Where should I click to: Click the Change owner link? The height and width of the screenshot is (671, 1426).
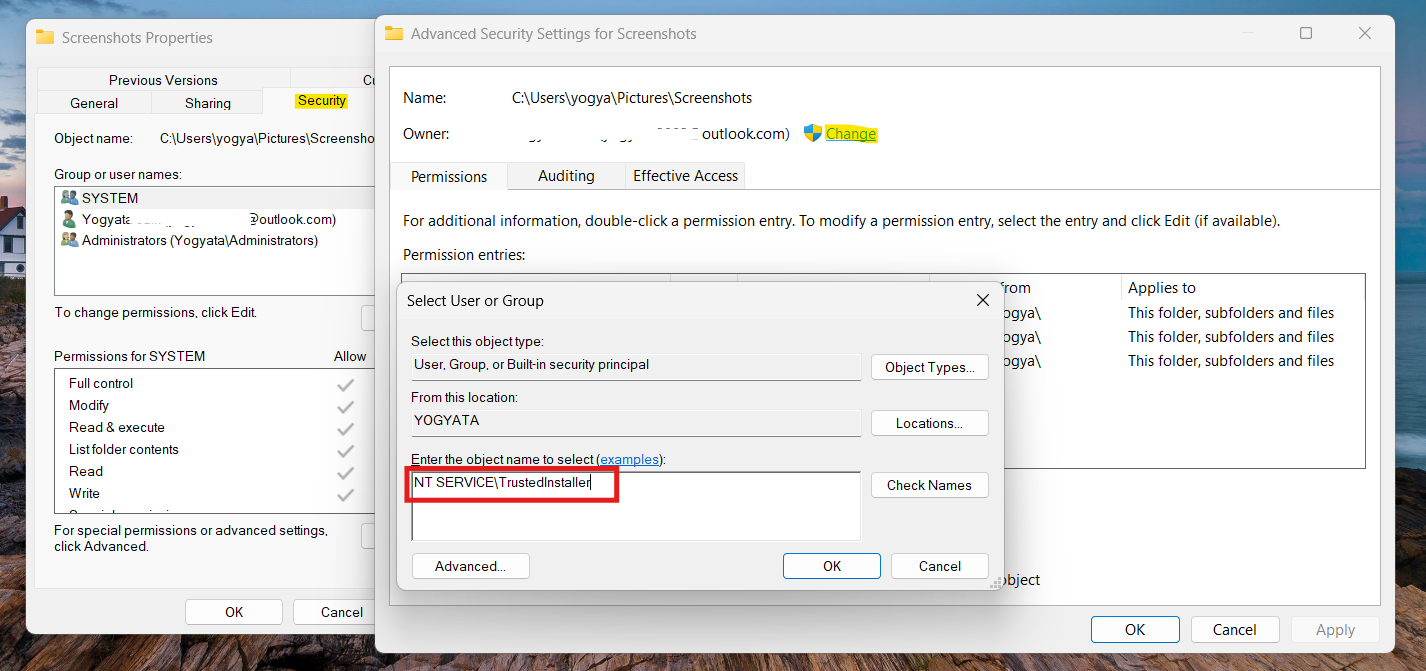pos(851,134)
